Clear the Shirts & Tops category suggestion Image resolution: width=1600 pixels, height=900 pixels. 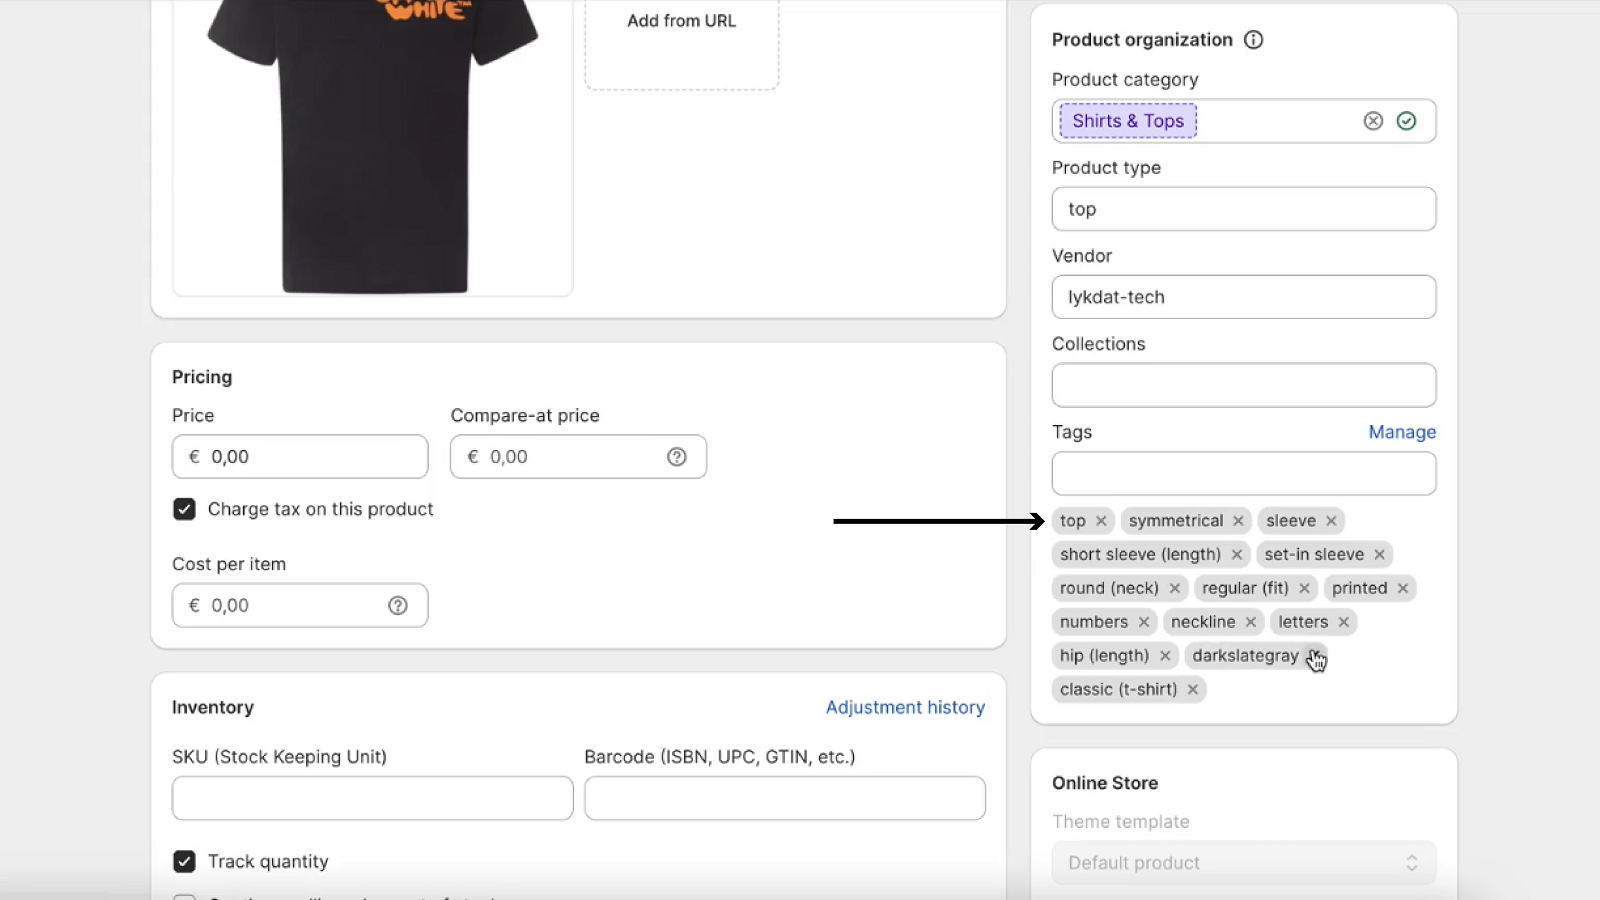pyautogui.click(x=1373, y=121)
